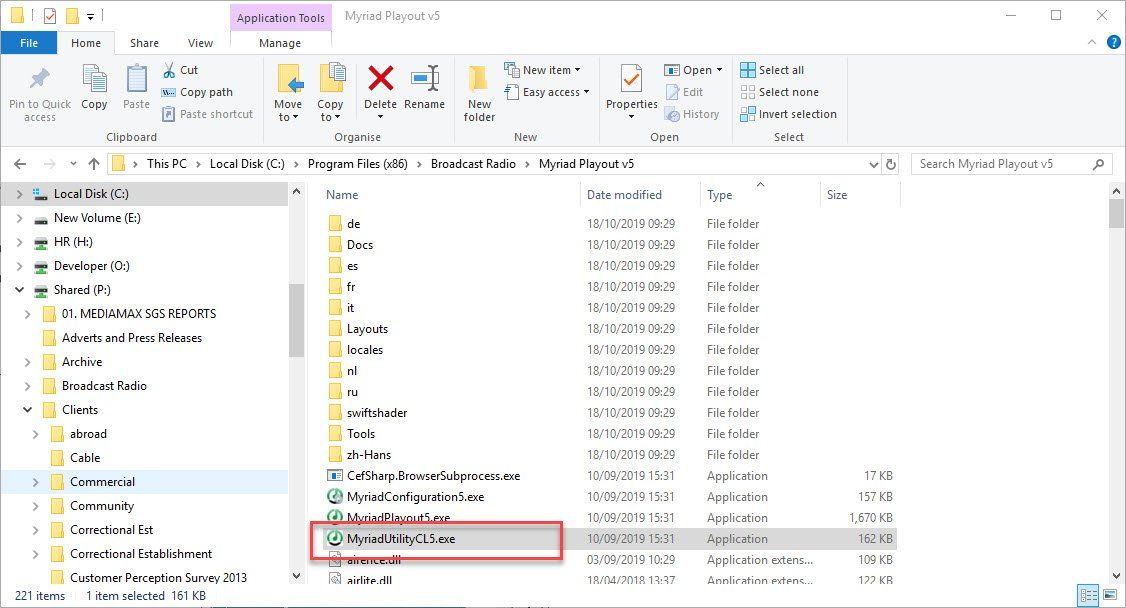1126x608 pixels.
Task: Click the Paste ribbon icon
Action: [136, 78]
